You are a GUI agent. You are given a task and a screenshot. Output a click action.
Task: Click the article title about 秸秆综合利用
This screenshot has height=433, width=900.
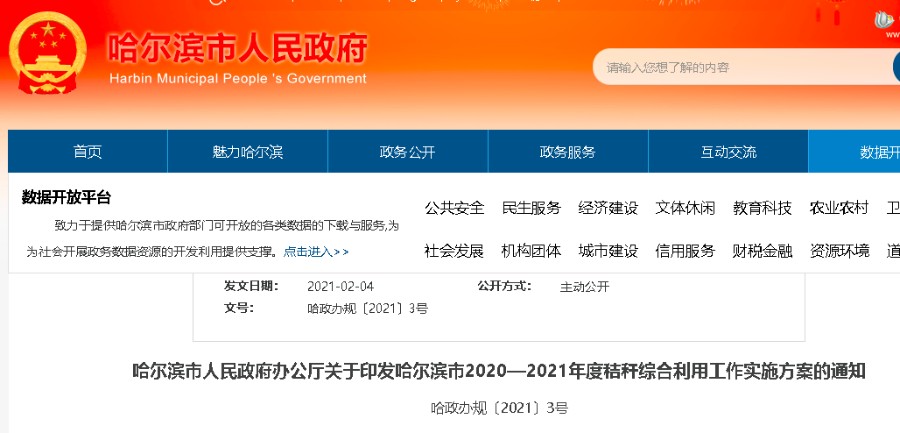pos(499,372)
